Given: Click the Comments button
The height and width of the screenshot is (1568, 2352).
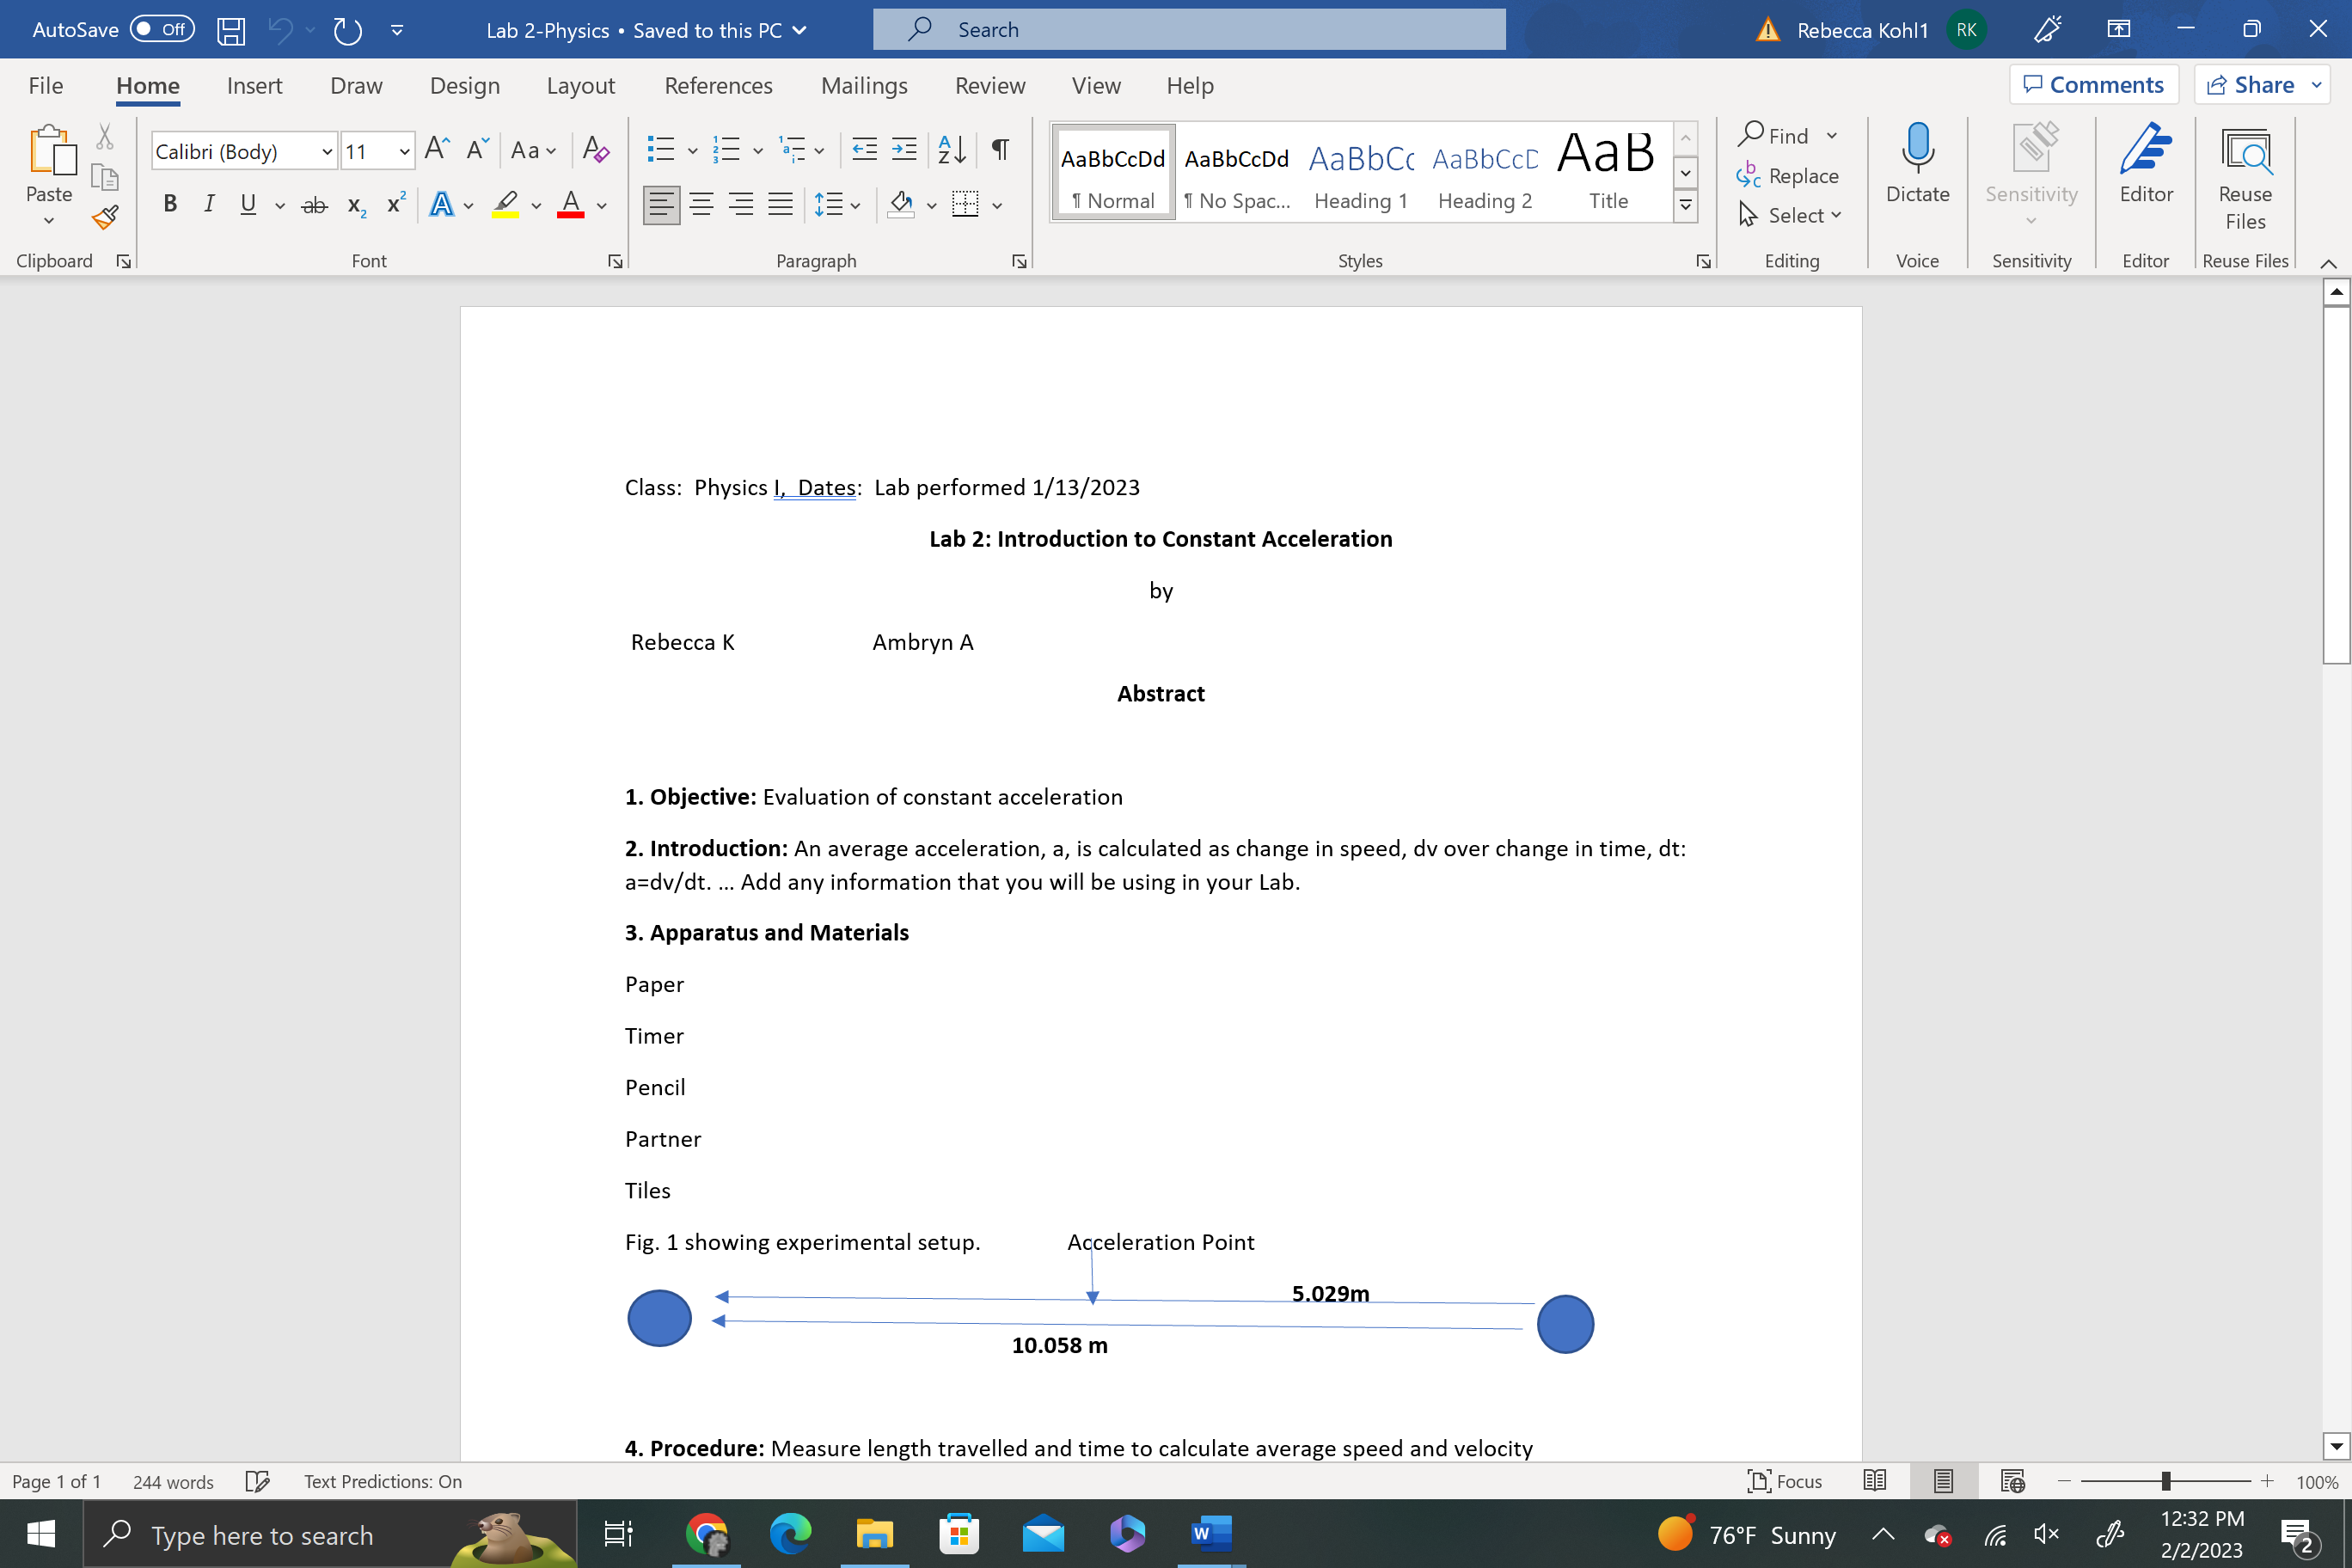Looking at the screenshot, I should [2093, 85].
